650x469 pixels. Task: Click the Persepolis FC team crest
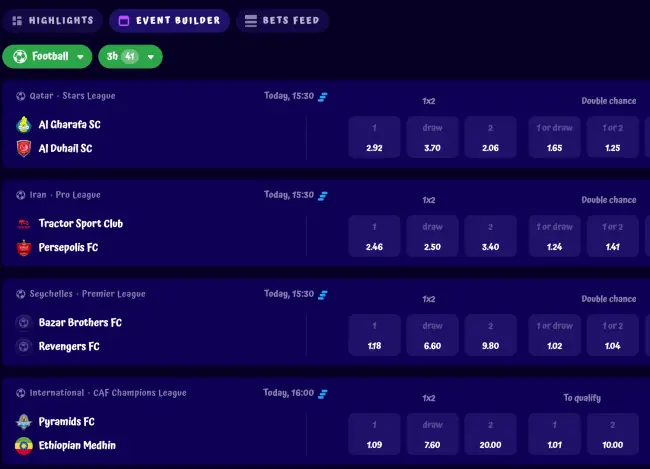coord(24,247)
